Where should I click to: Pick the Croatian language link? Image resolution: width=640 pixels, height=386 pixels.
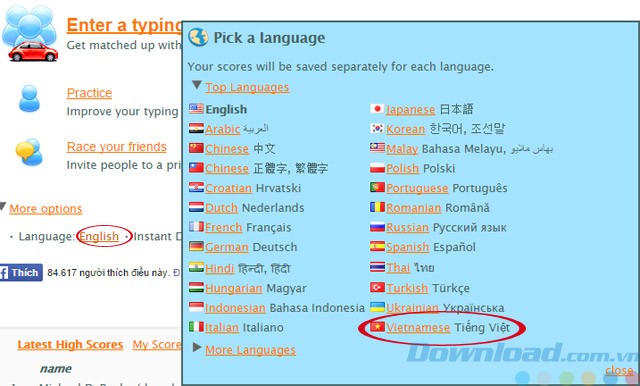pyautogui.click(x=228, y=188)
